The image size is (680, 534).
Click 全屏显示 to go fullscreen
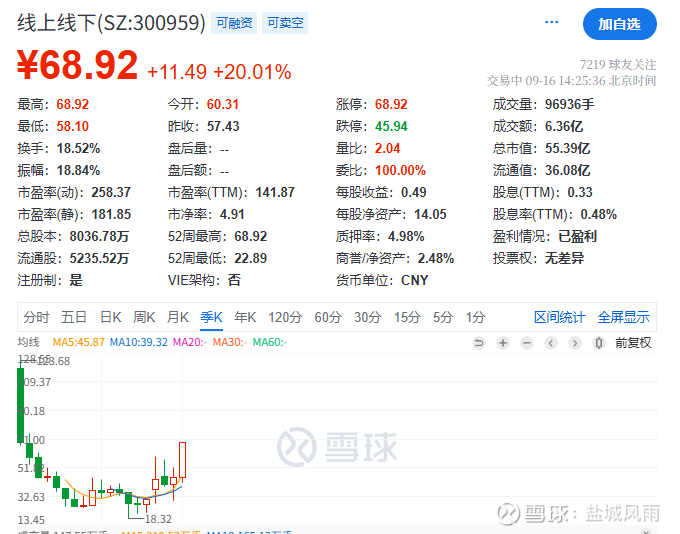[623, 317]
